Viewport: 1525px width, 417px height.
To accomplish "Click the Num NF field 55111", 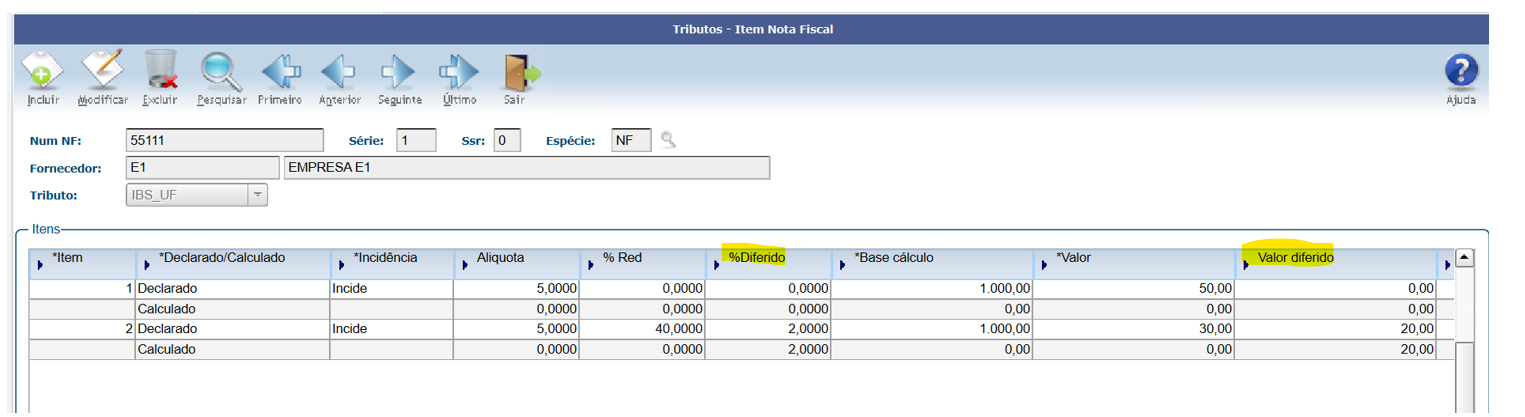I will tap(225, 140).
